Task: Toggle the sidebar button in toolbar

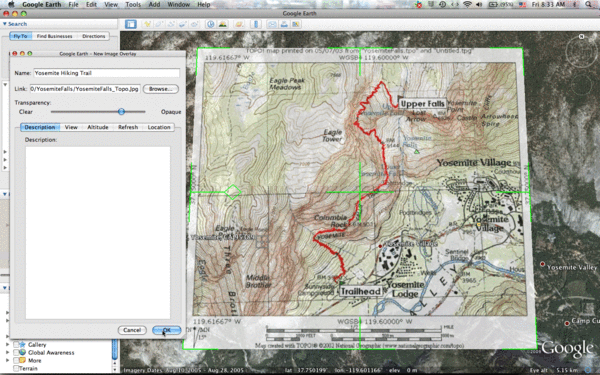Action: tap(131, 24)
